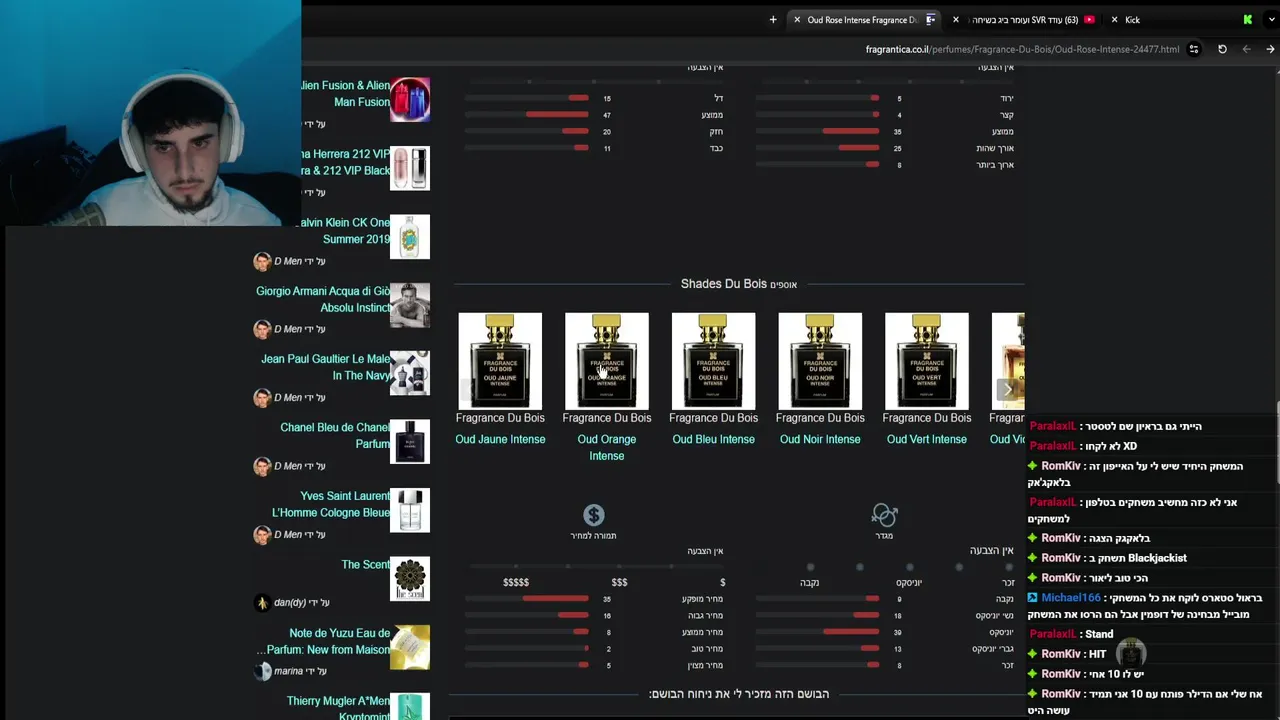The height and width of the screenshot is (720, 1280).
Task: Click the gender symbols icon
Action: tap(884, 515)
